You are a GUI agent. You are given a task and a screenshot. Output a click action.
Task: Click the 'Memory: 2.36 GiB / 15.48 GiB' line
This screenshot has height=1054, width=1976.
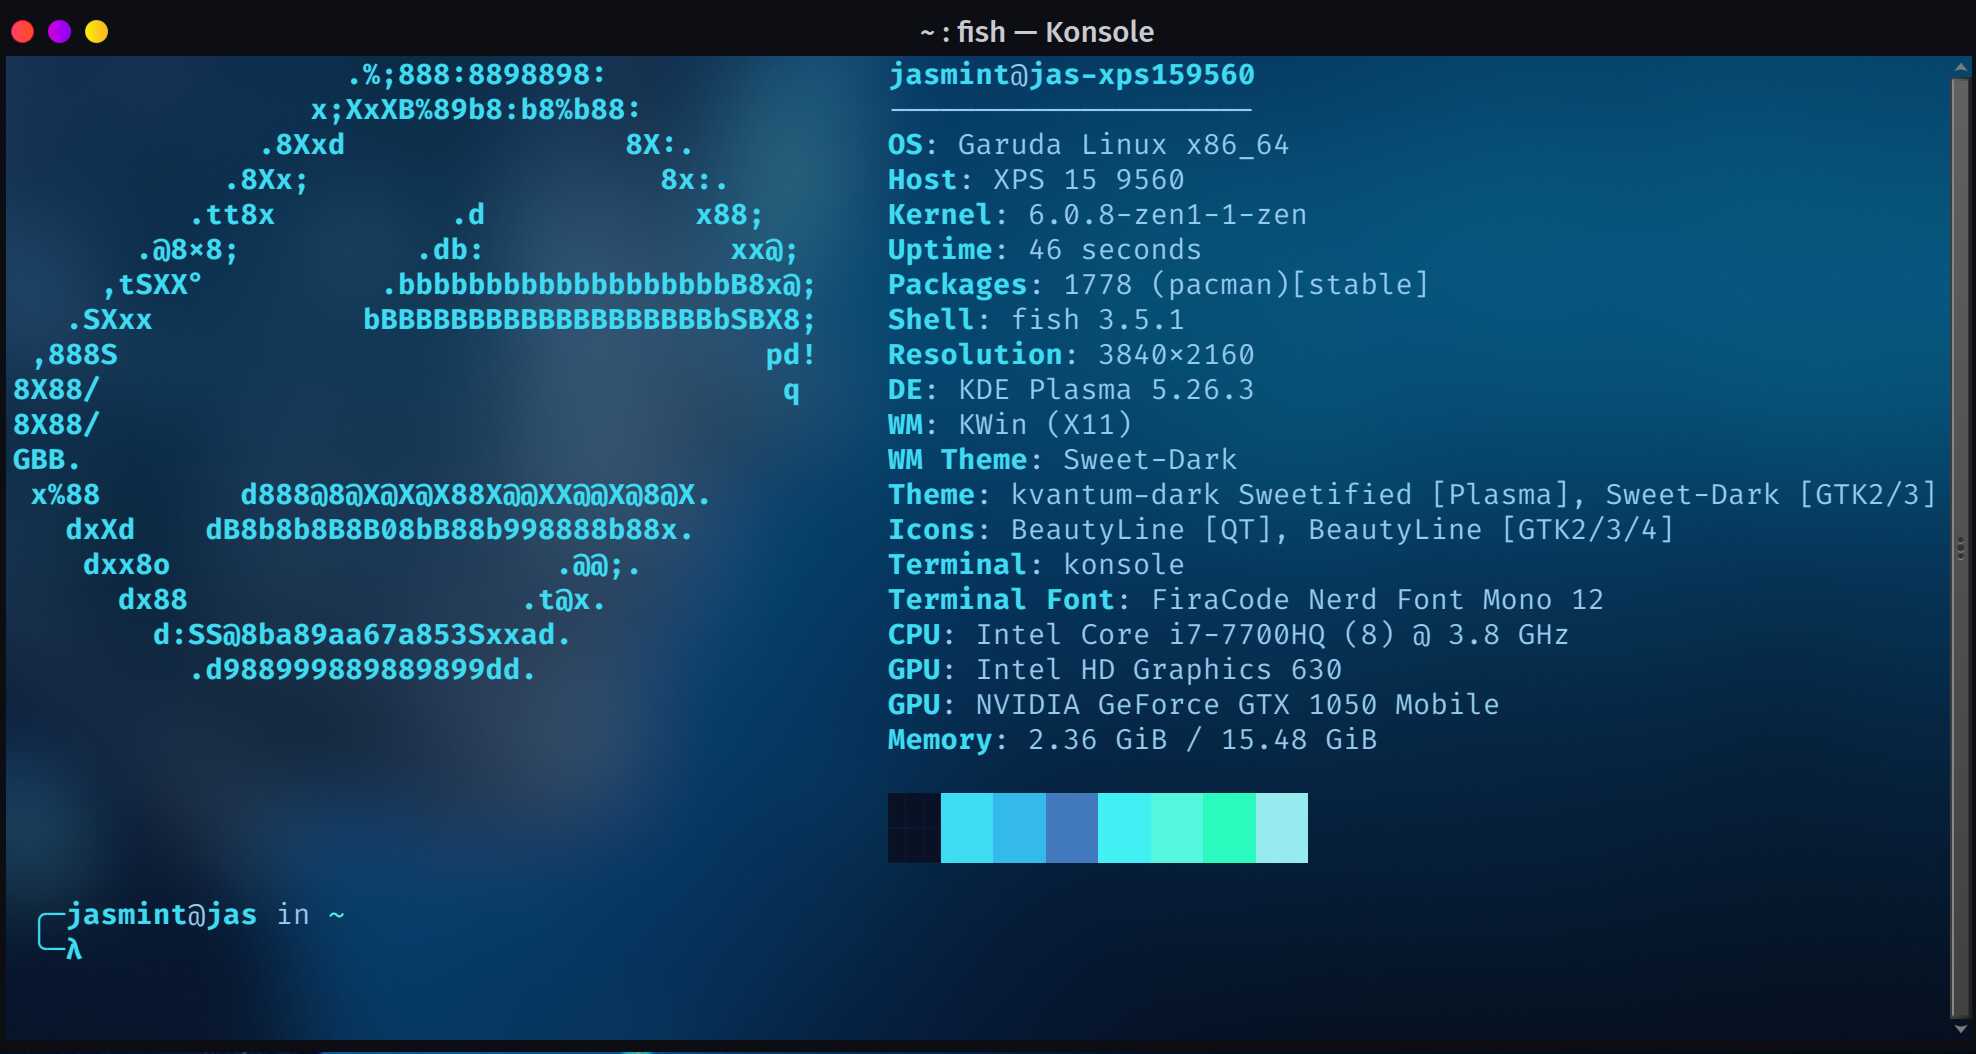(1132, 740)
